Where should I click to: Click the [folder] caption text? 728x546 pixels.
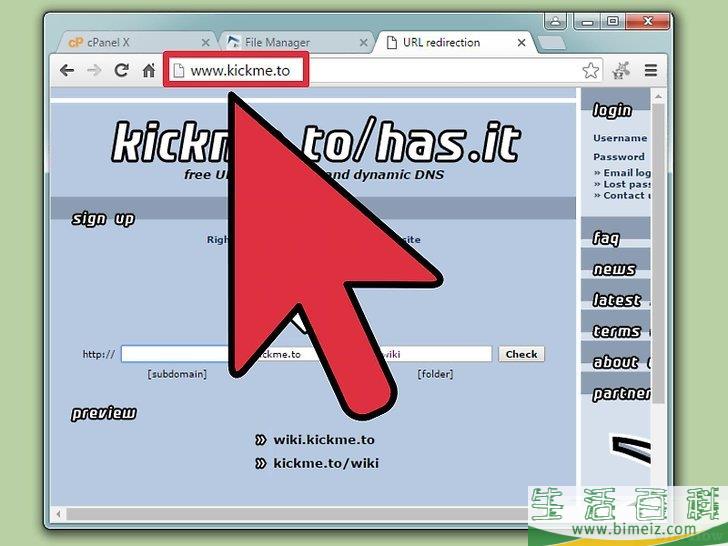point(435,374)
